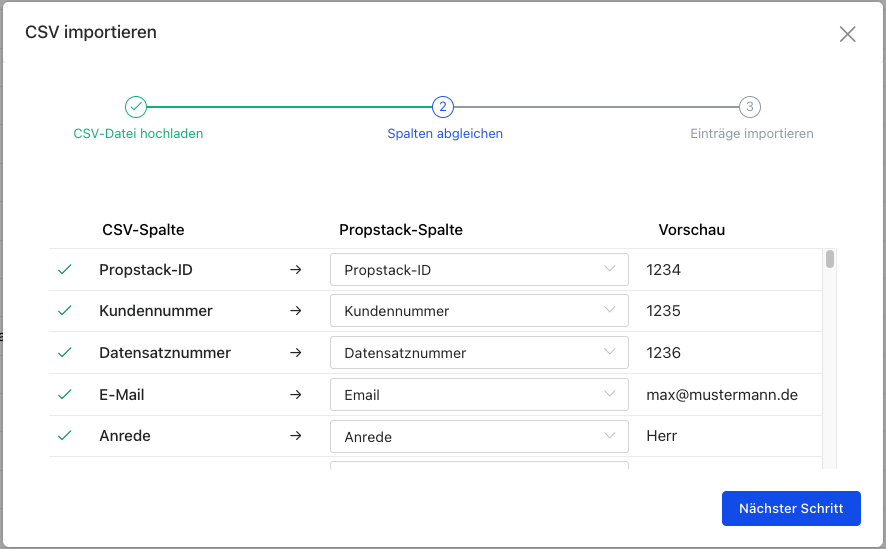Open the Propstack-ID column dropdown
The image size is (886, 549).
click(479, 270)
